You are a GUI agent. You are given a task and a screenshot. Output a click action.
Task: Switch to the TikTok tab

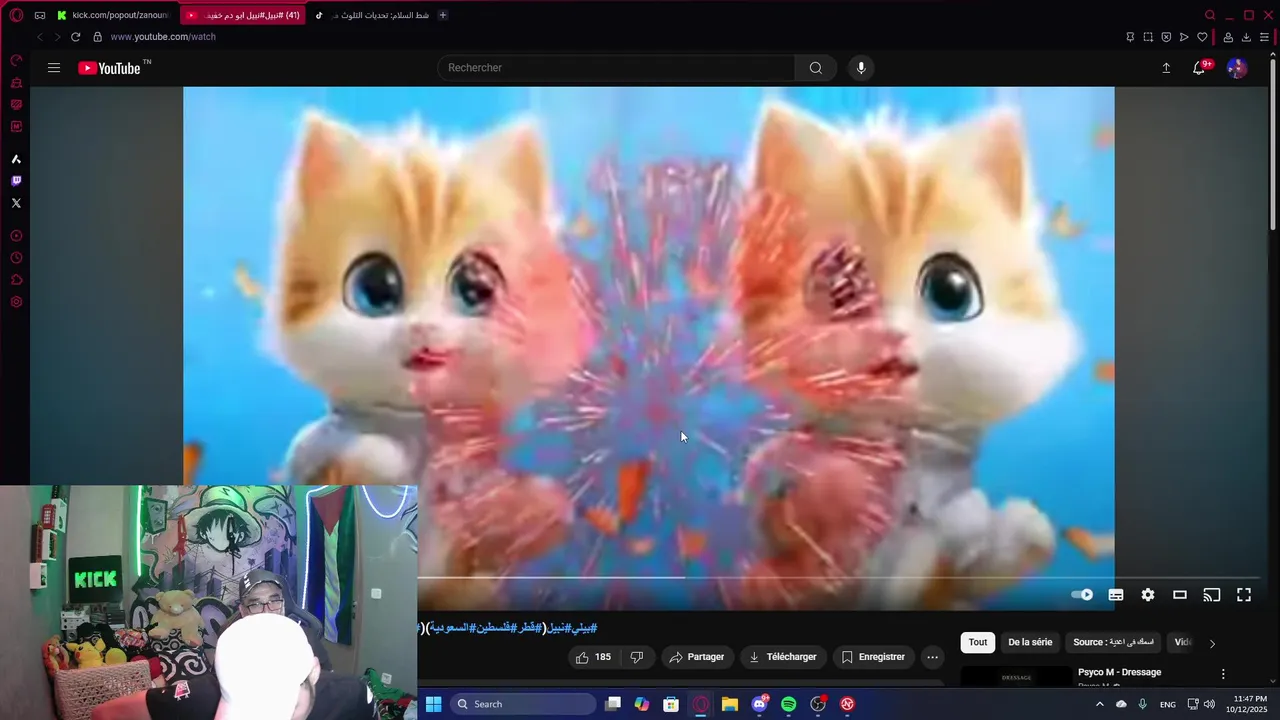(x=371, y=15)
